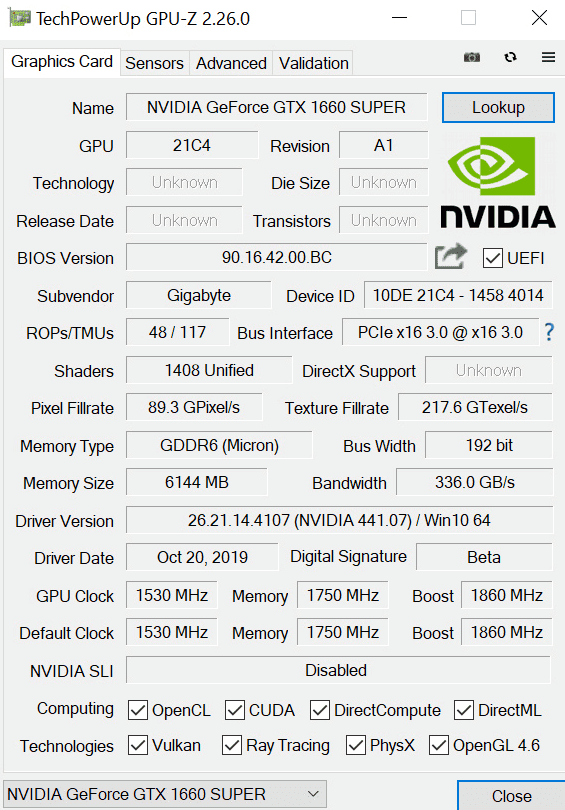The height and width of the screenshot is (810, 565).
Task: Click the BIOS export share arrow icon
Action: point(451,257)
